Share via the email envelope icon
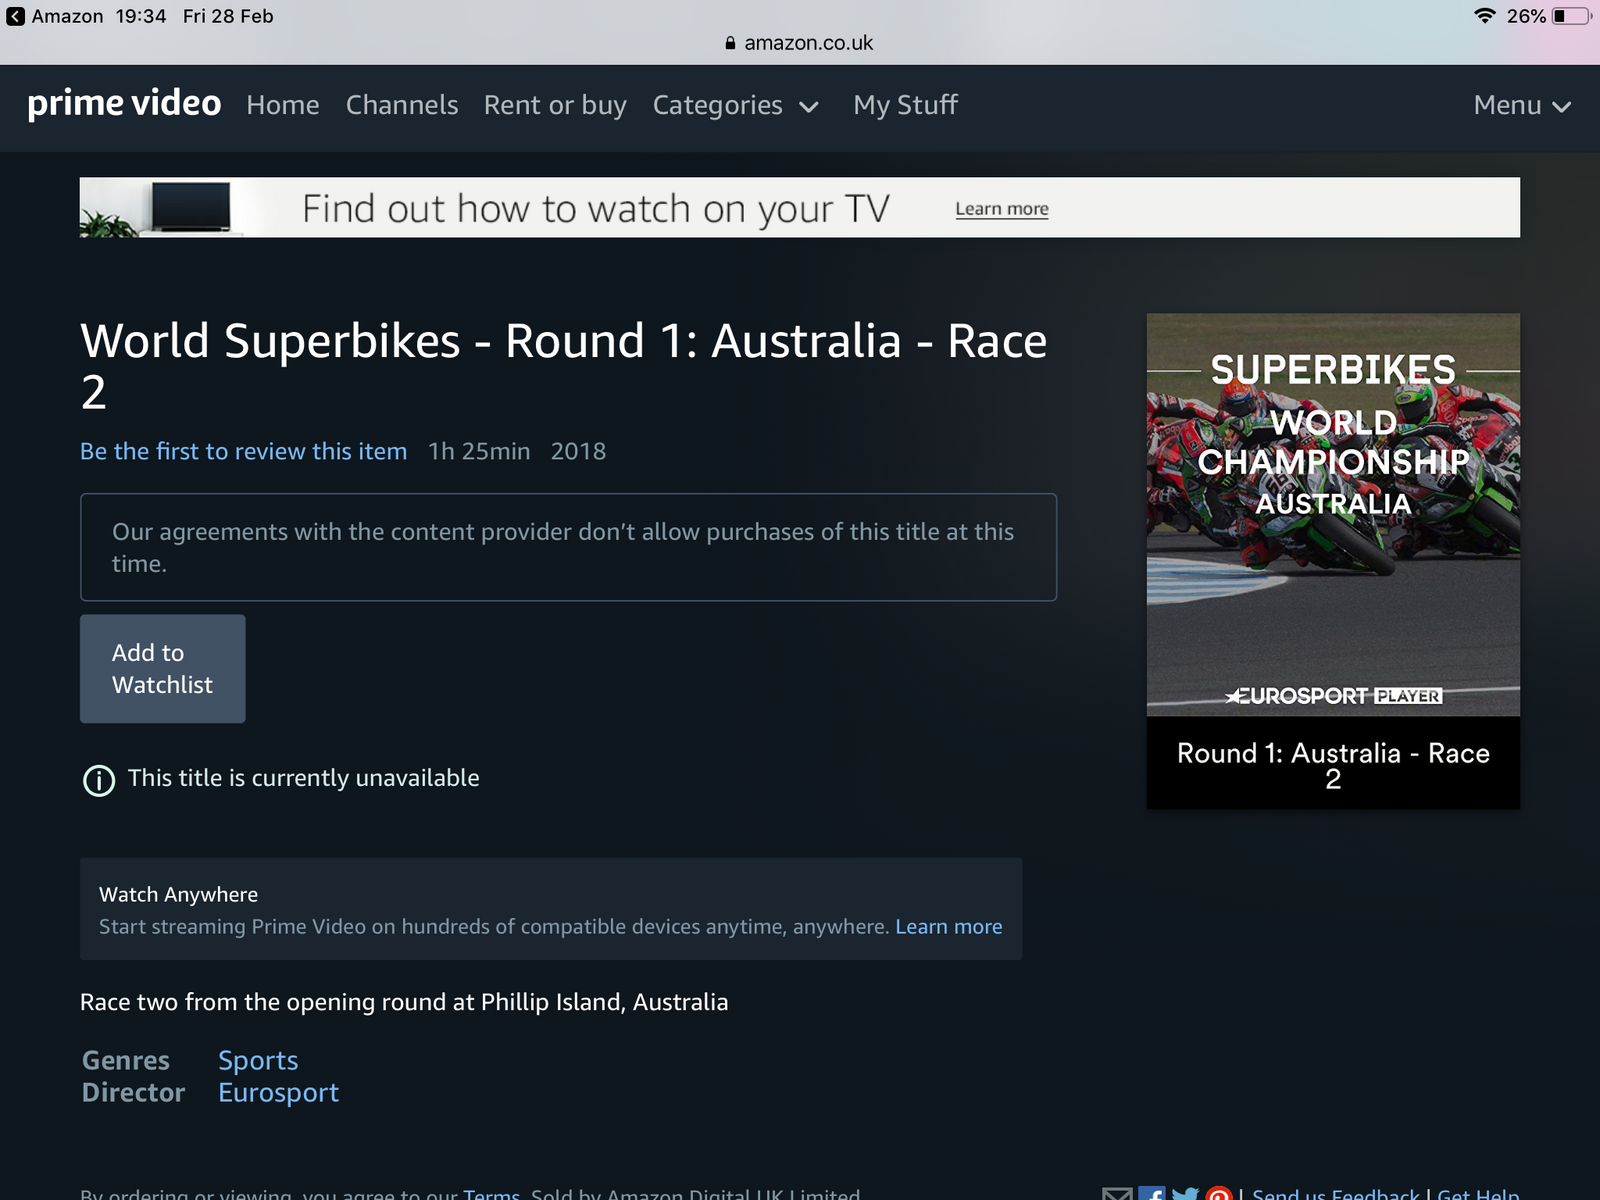The height and width of the screenshot is (1200, 1600). coord(1117,1194)
